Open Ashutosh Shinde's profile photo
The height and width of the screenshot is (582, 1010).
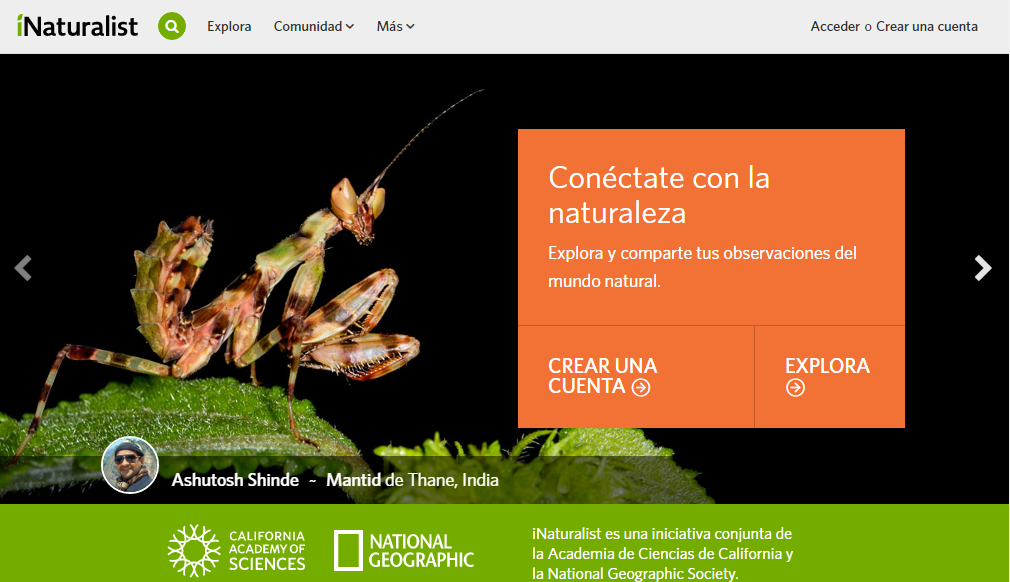(130, 465)
